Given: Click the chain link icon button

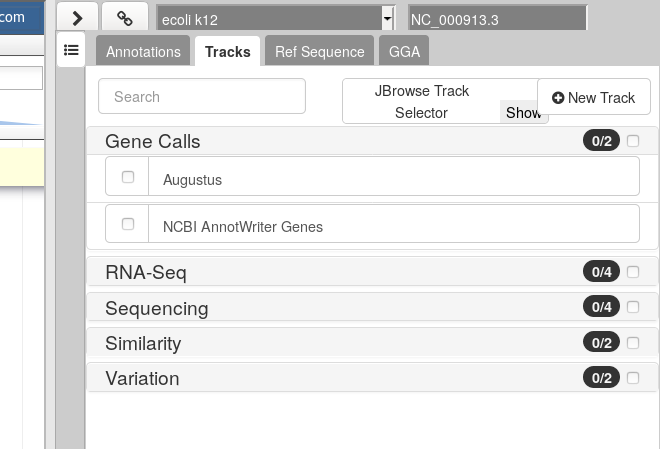Looking at the screenshot, I should pos(125,18).
